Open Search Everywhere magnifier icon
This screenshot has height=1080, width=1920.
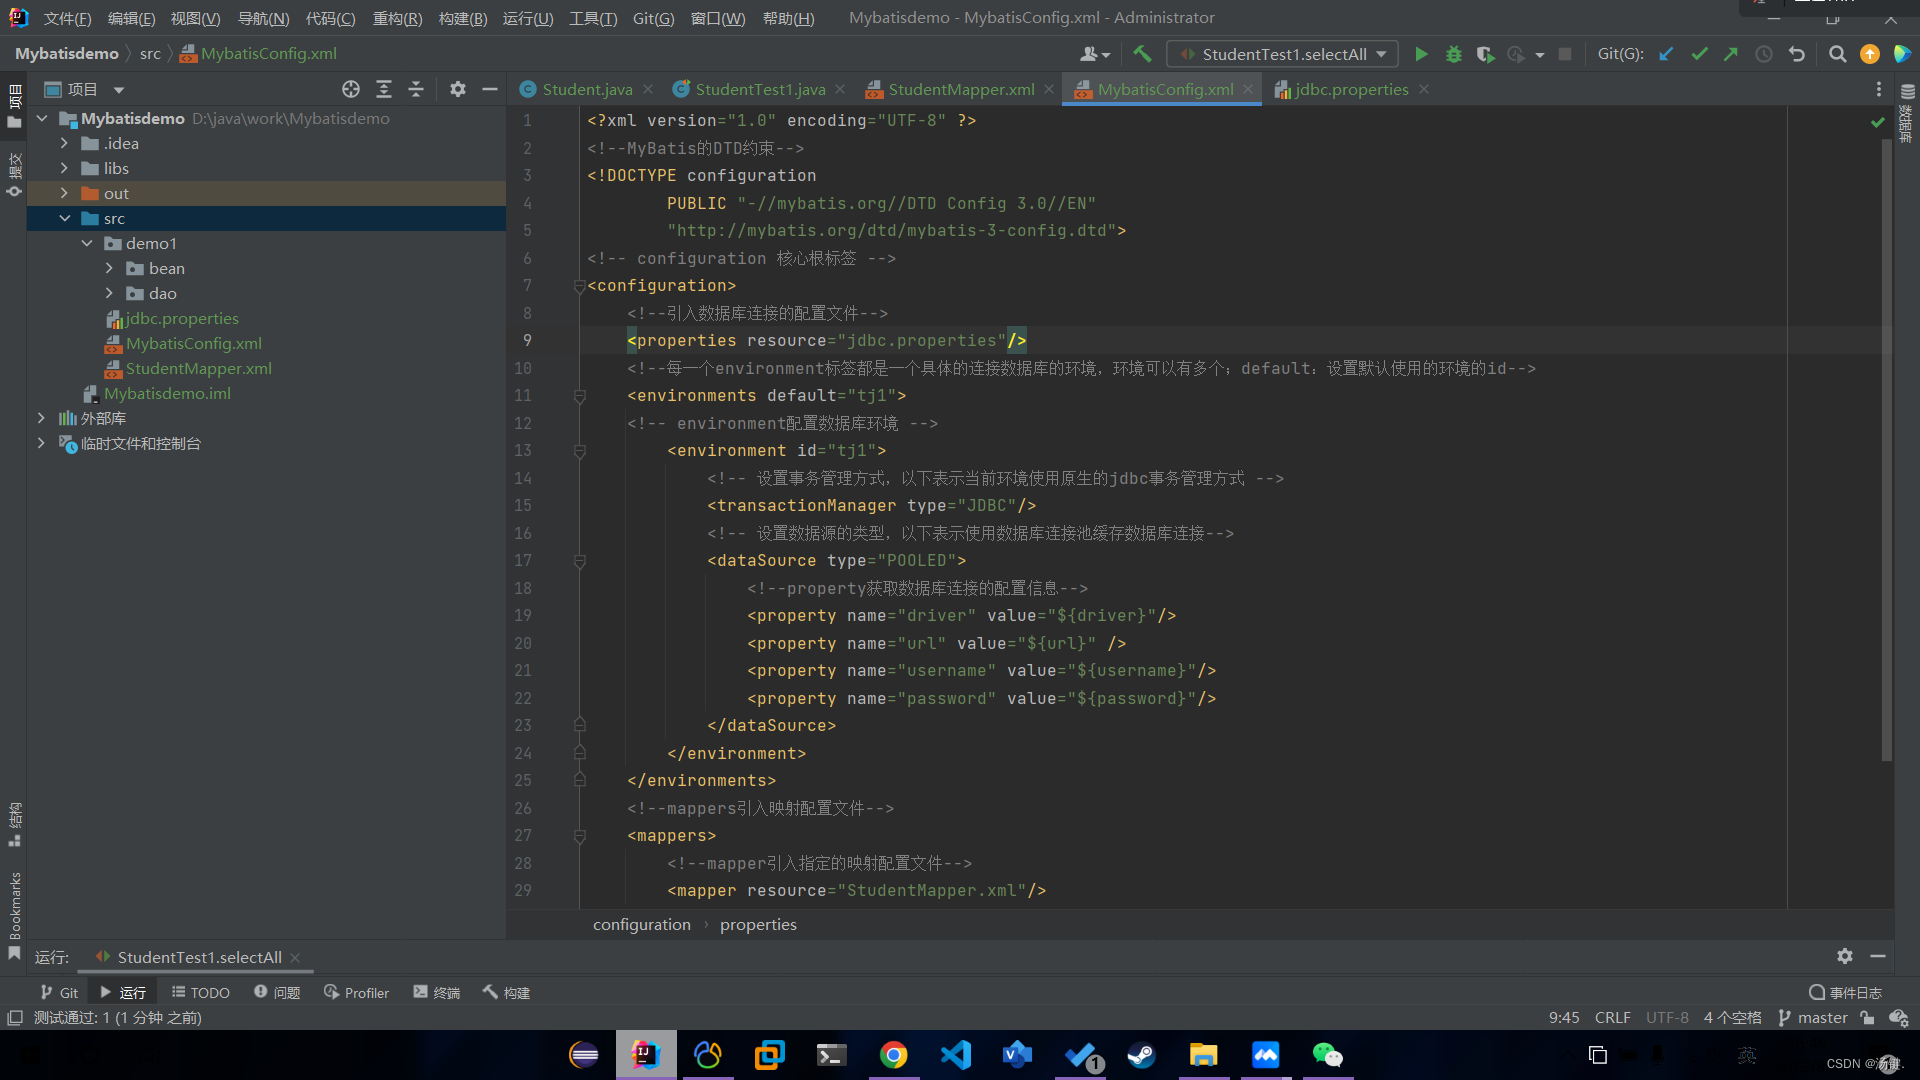pyautogui.click(x=1837, y=54)
